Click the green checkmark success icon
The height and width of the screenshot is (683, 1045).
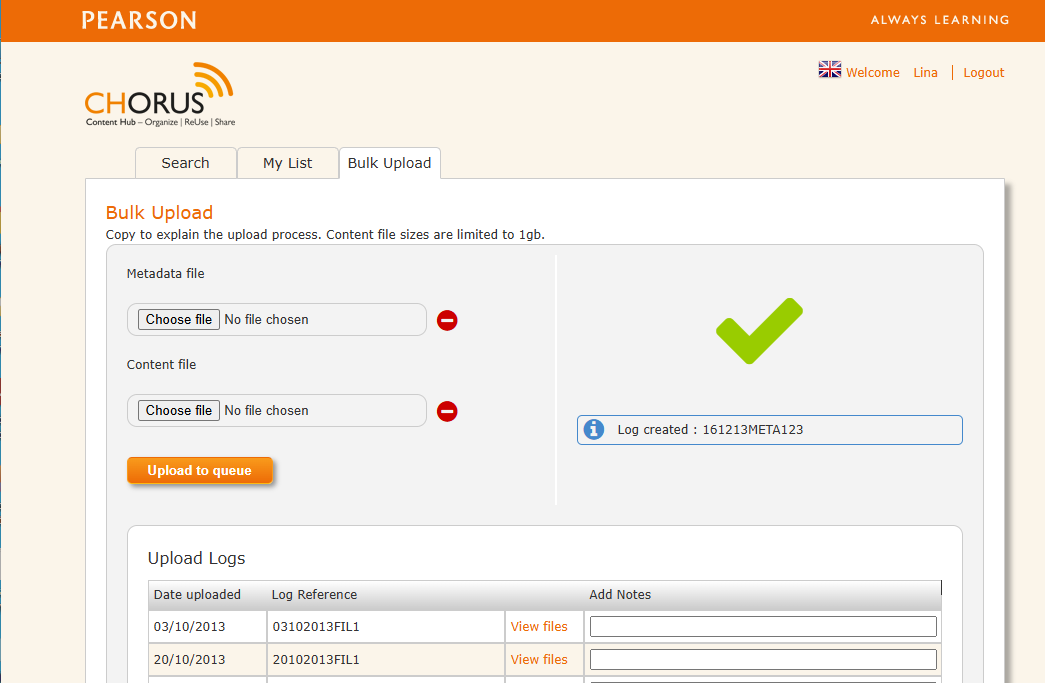[760, 331]
